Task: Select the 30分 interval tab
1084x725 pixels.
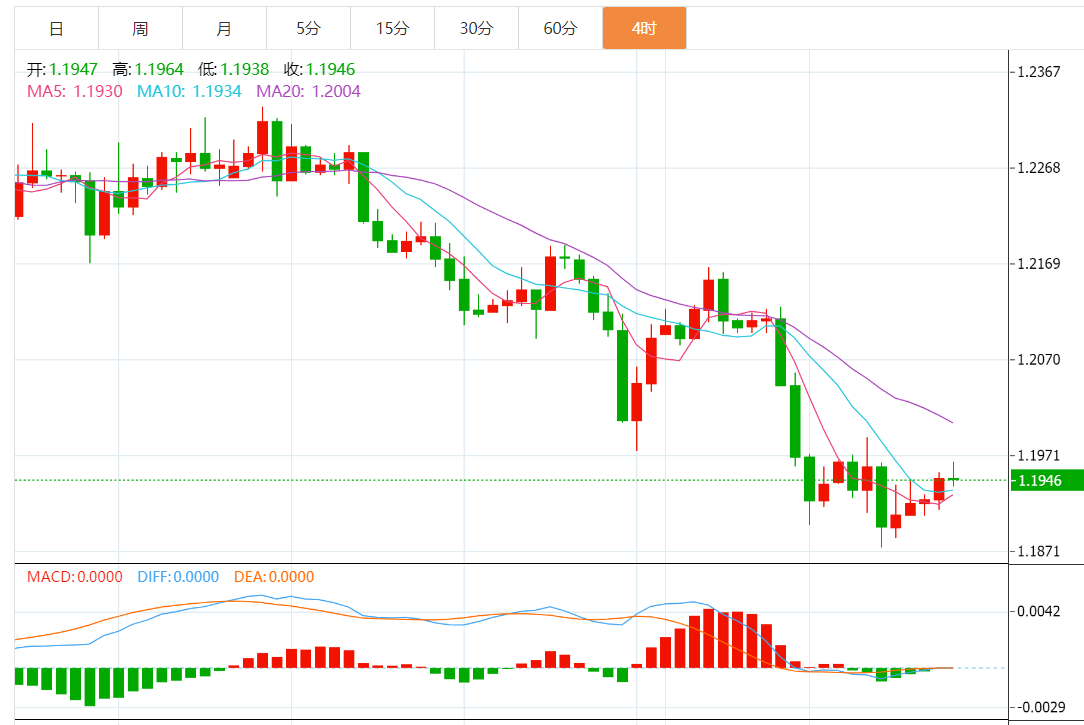Action: coord(476,28)
